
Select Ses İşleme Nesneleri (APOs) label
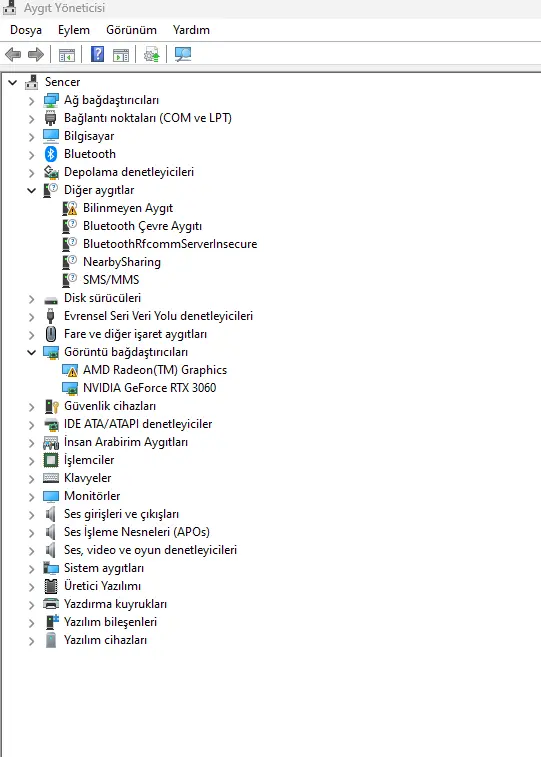tap(137, 532)
